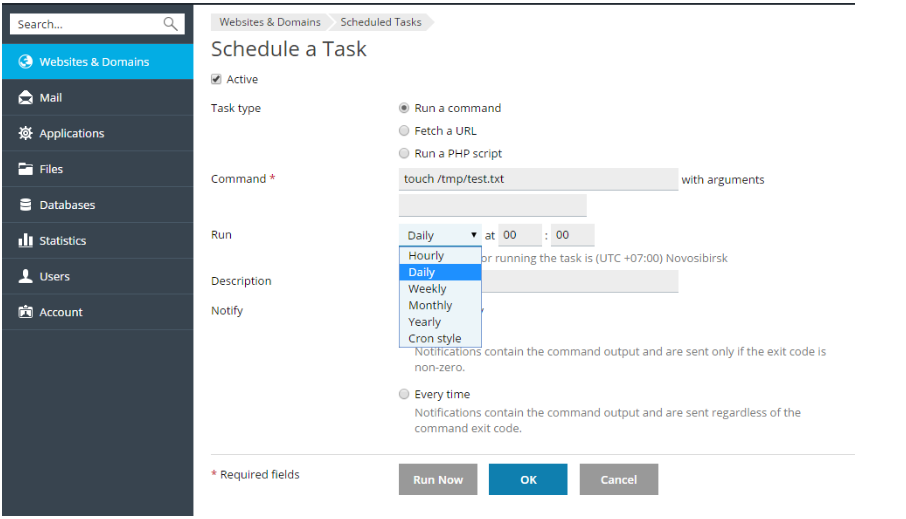Click the Schedule a Task heading
The height and width of the screenshot is (519, 906).
pyautogui.click(x=288, y=49)
